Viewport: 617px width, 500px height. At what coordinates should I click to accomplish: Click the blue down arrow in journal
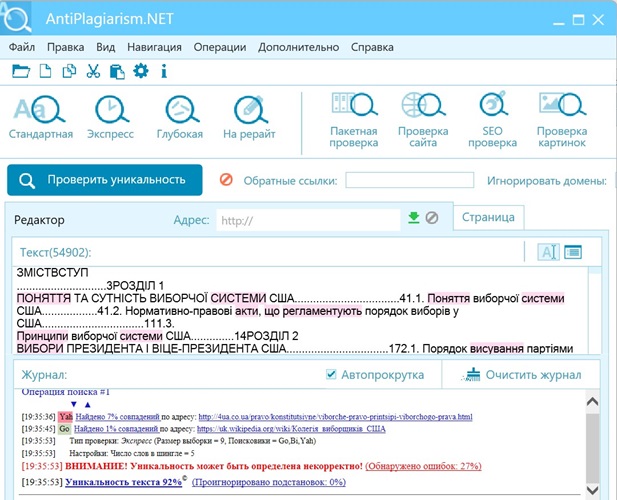pos(74,404)
